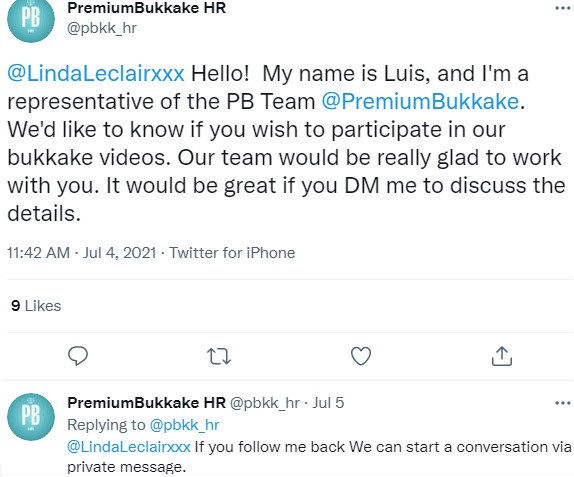Open the PB profile avatar at top
Image resolution: width=574 pixels, height=477 pixels.
(31, 19)
